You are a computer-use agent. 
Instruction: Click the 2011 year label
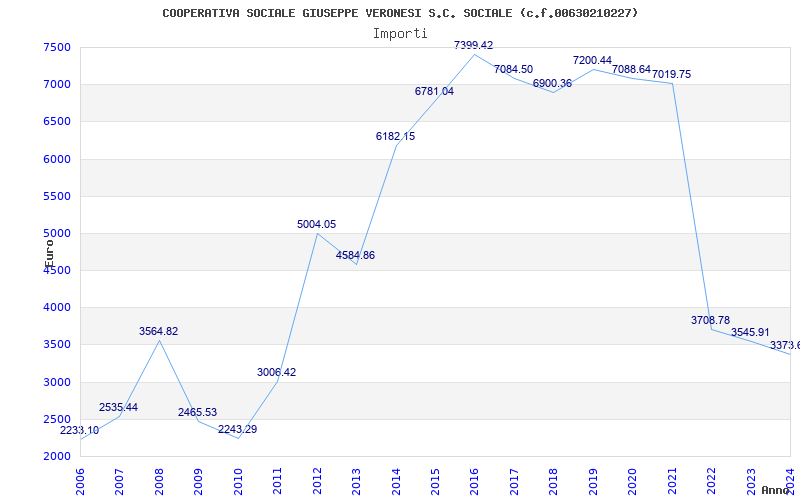point(278,483)
